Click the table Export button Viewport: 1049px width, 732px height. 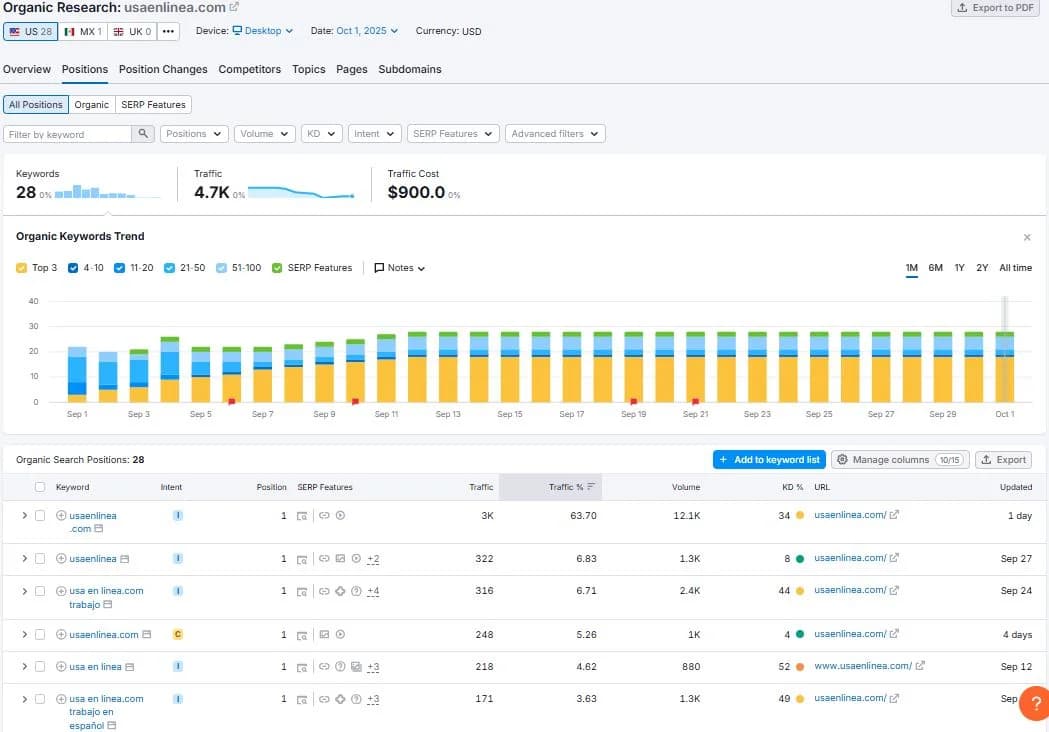coord(1004,460)
